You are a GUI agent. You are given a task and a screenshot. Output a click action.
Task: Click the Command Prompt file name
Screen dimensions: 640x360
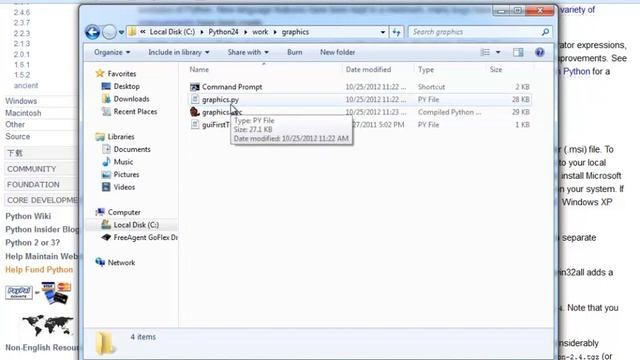232,87
